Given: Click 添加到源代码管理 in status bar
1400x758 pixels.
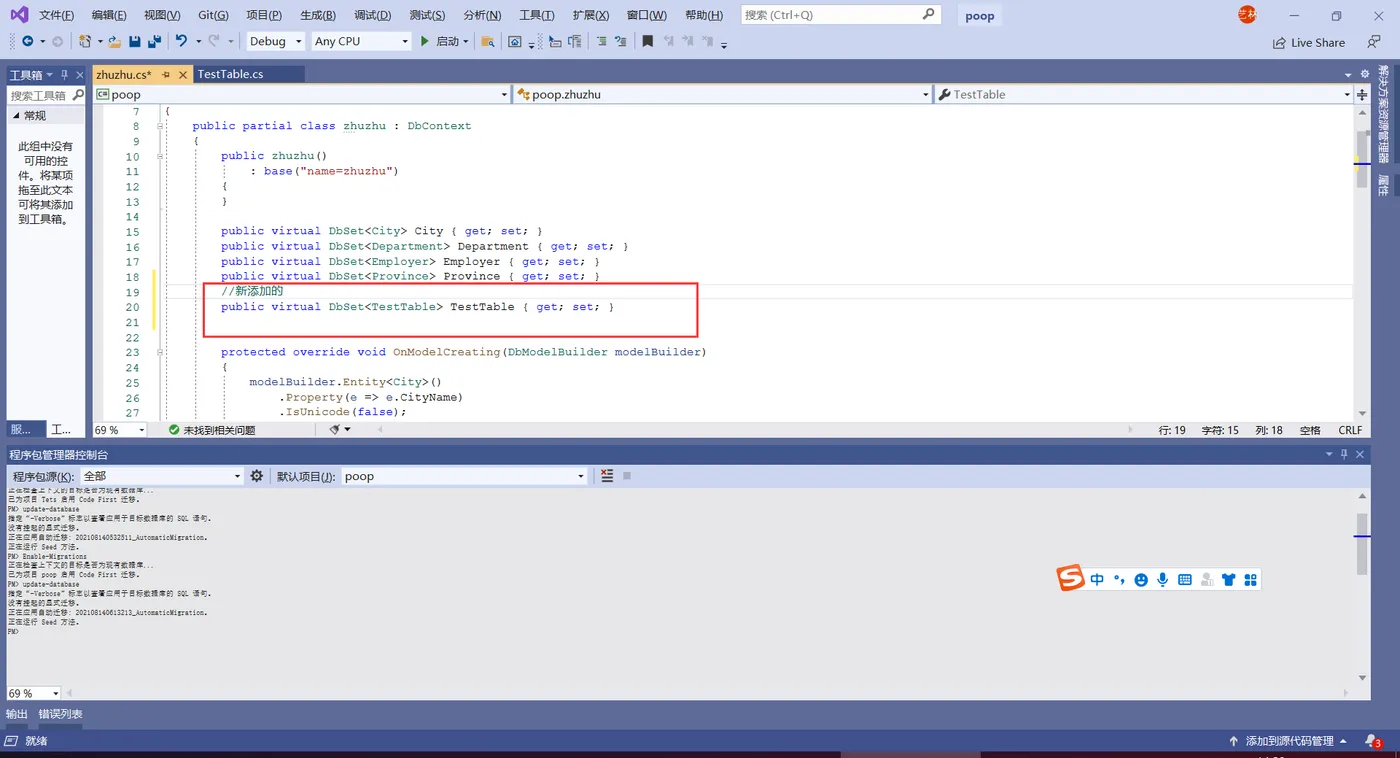Looking at the screenshot, I should point(1289,741).
